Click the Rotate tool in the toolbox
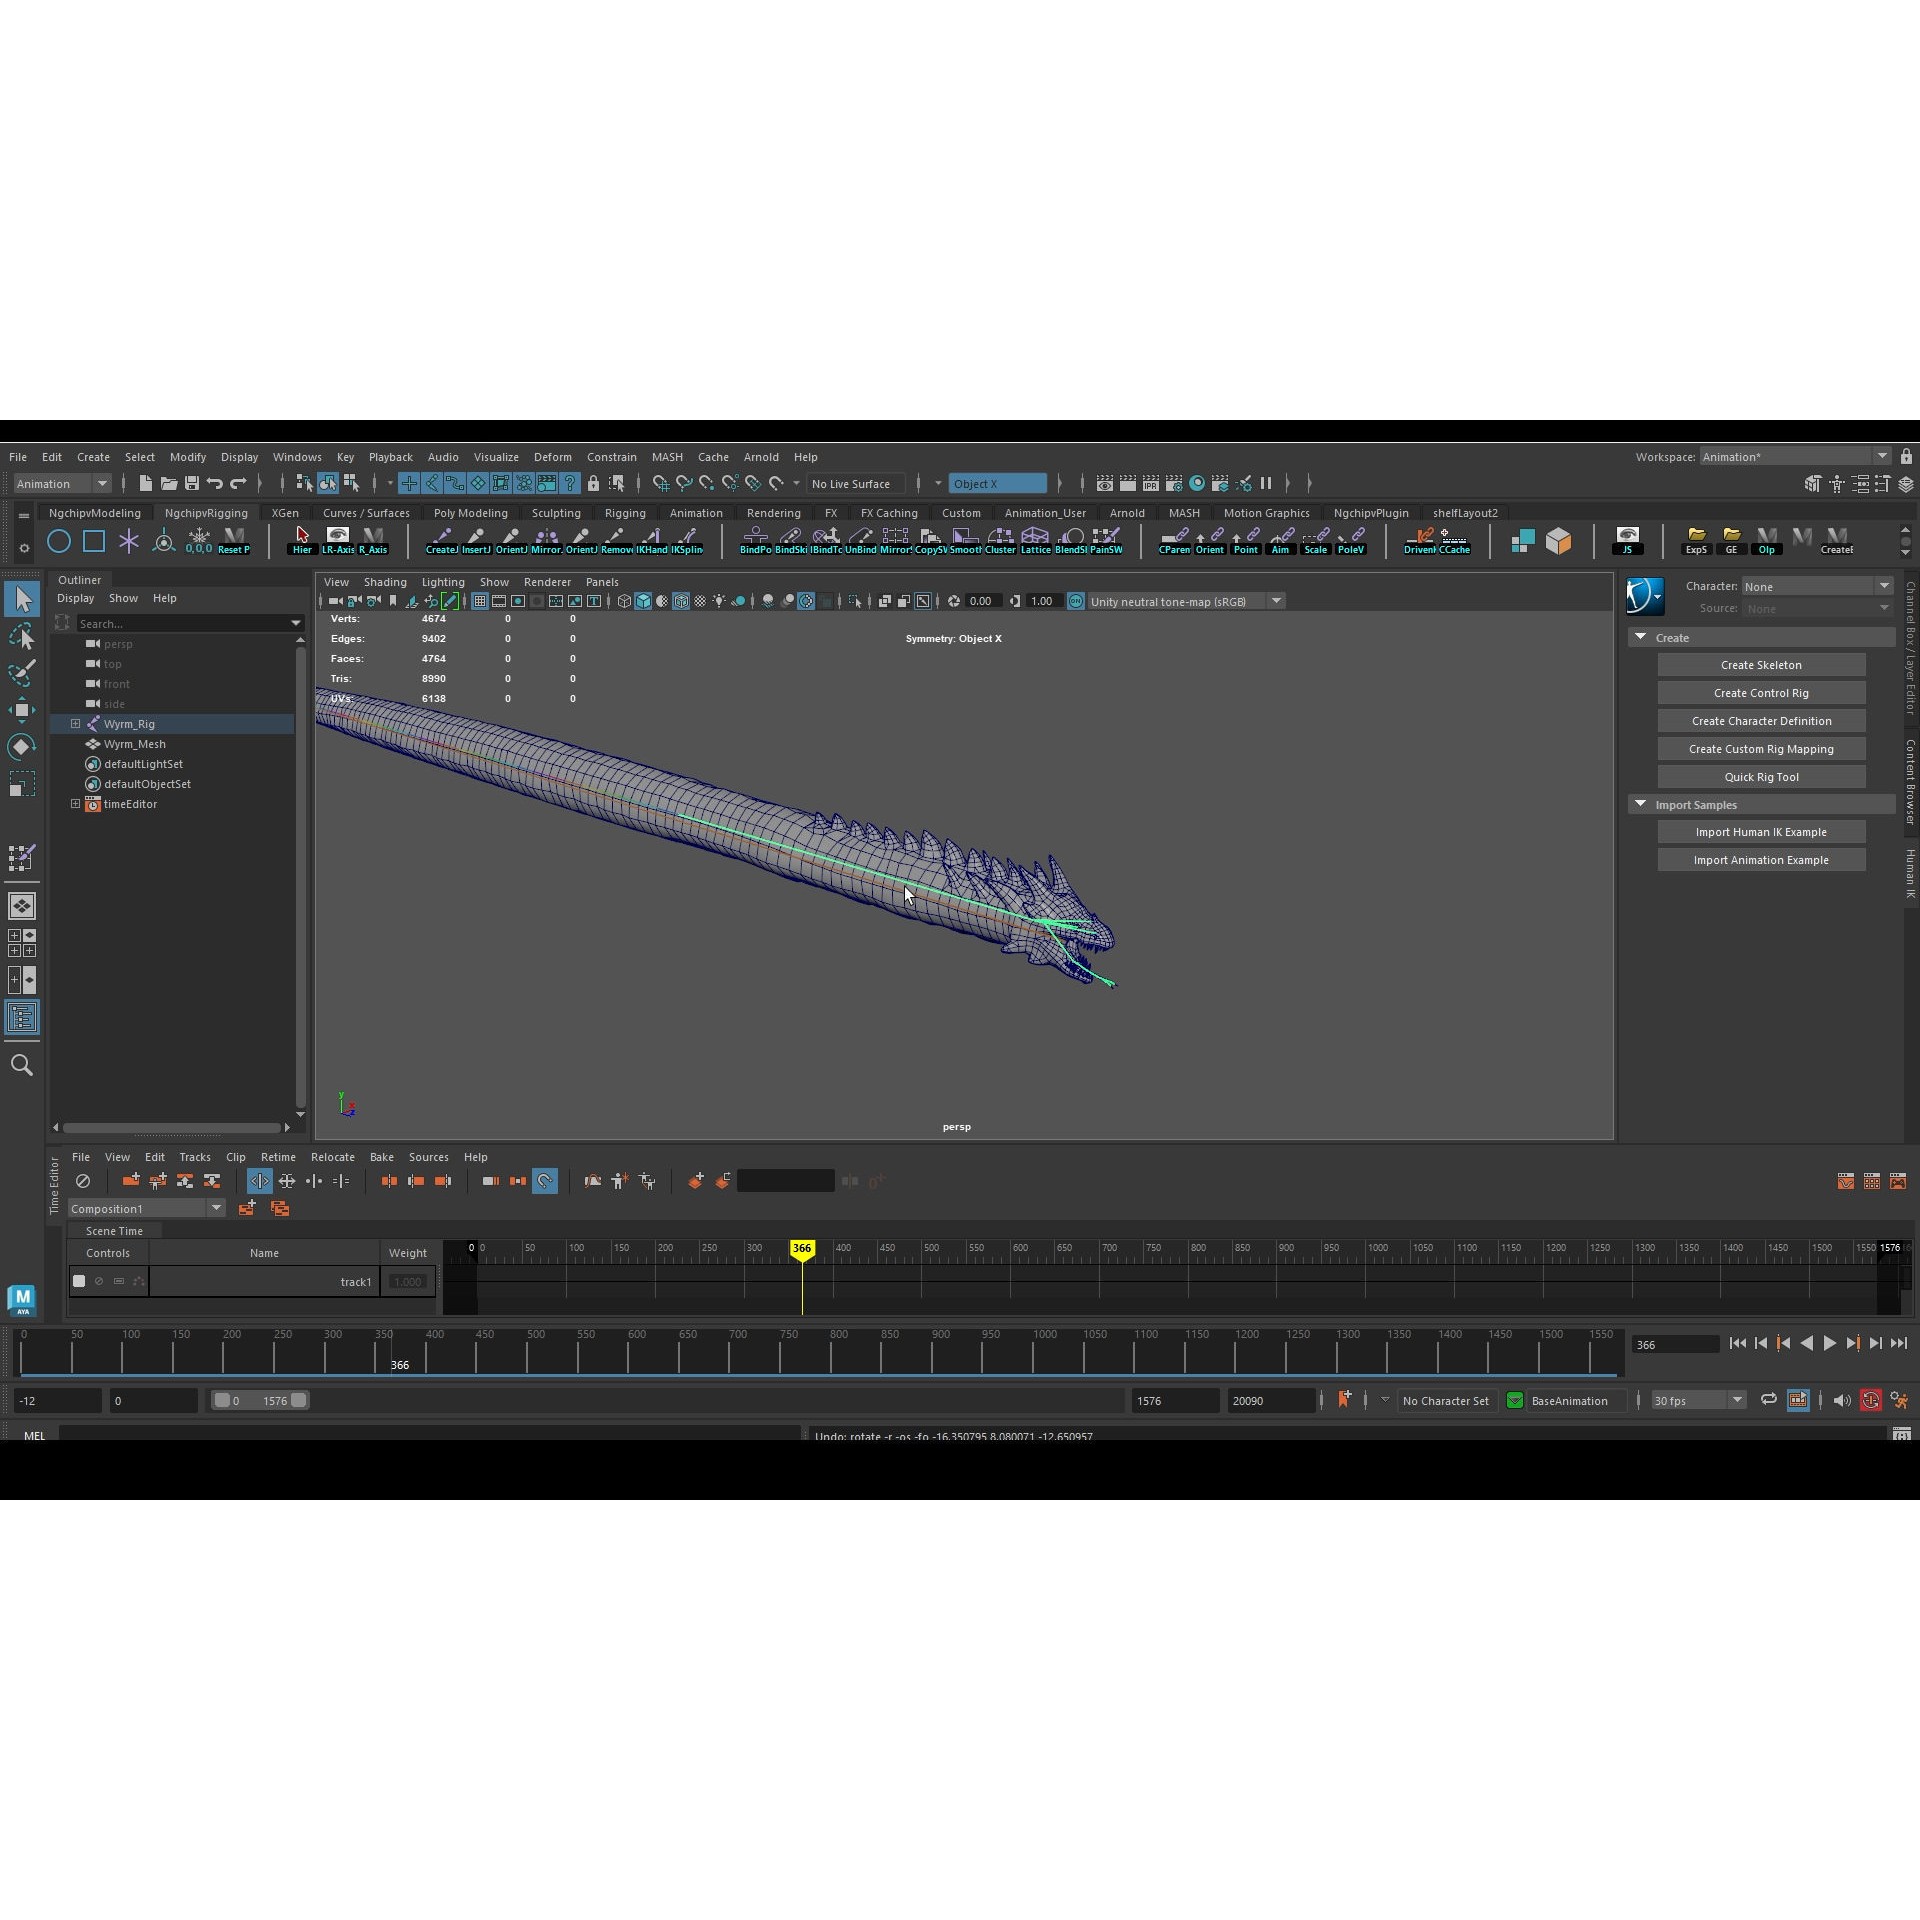1920x1920 pixels. click(22, 747)
